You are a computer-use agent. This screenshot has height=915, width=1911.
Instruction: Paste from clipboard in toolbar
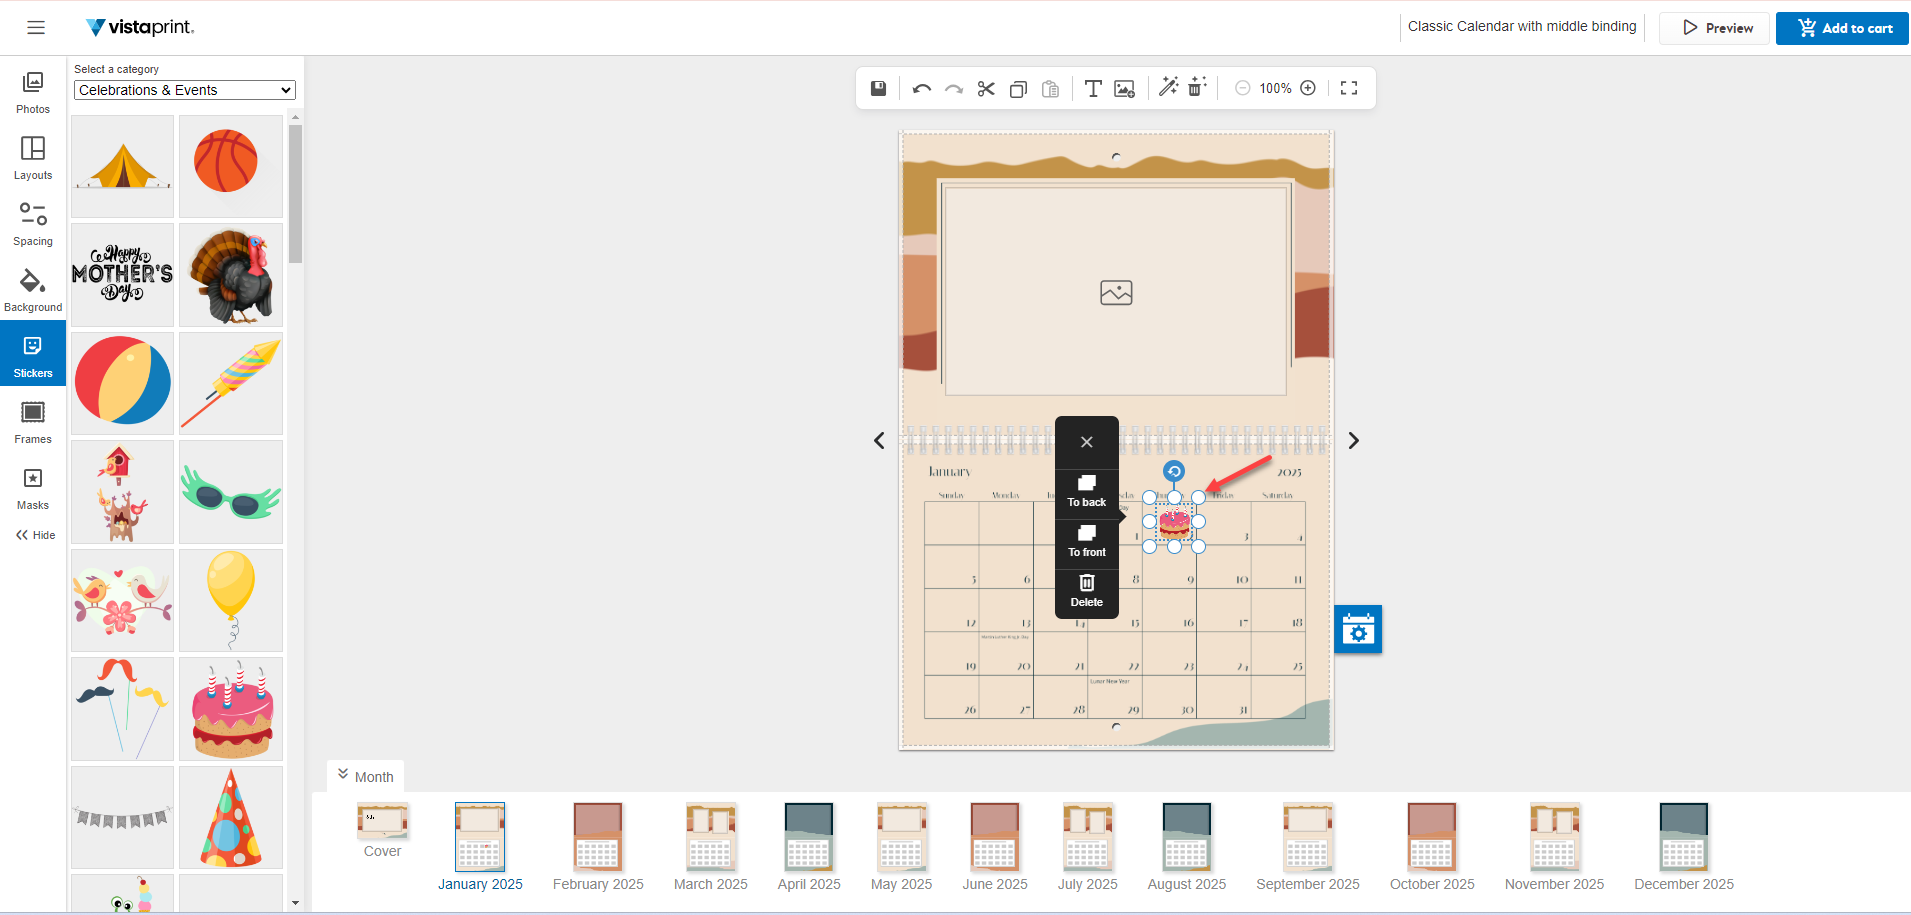click(1050, 89)
